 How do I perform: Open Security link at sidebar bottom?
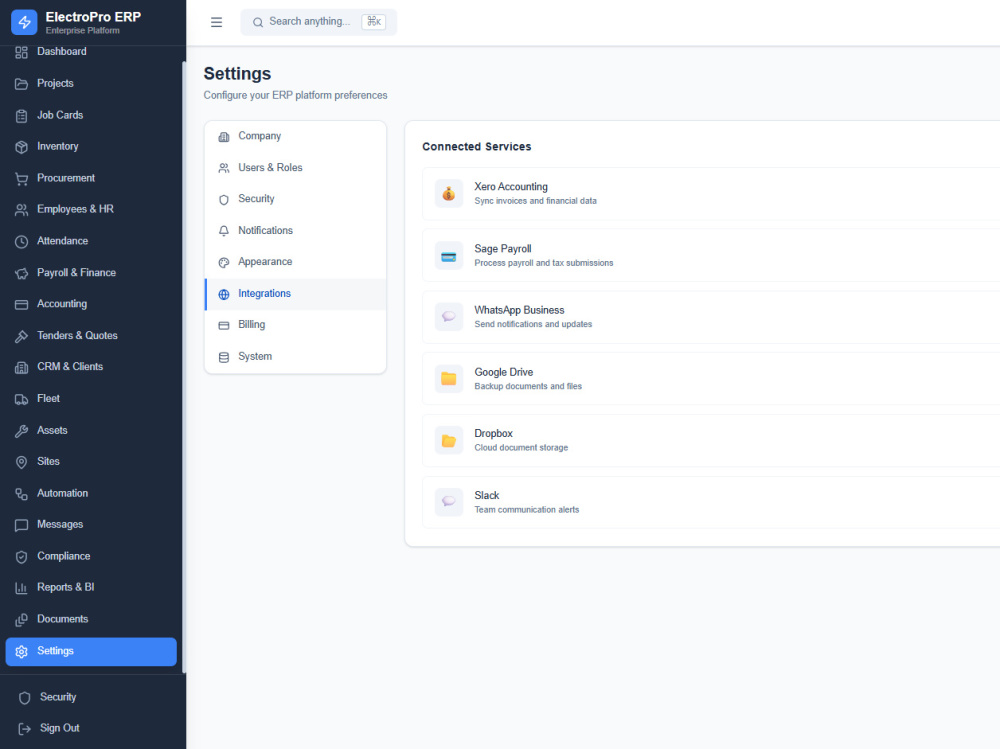coord(91,697)
